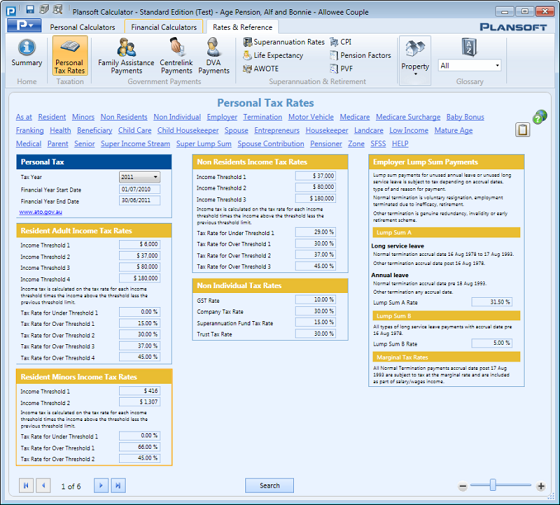
Task: Switch to Personal Calculators tab
Action: click(82, 27)
